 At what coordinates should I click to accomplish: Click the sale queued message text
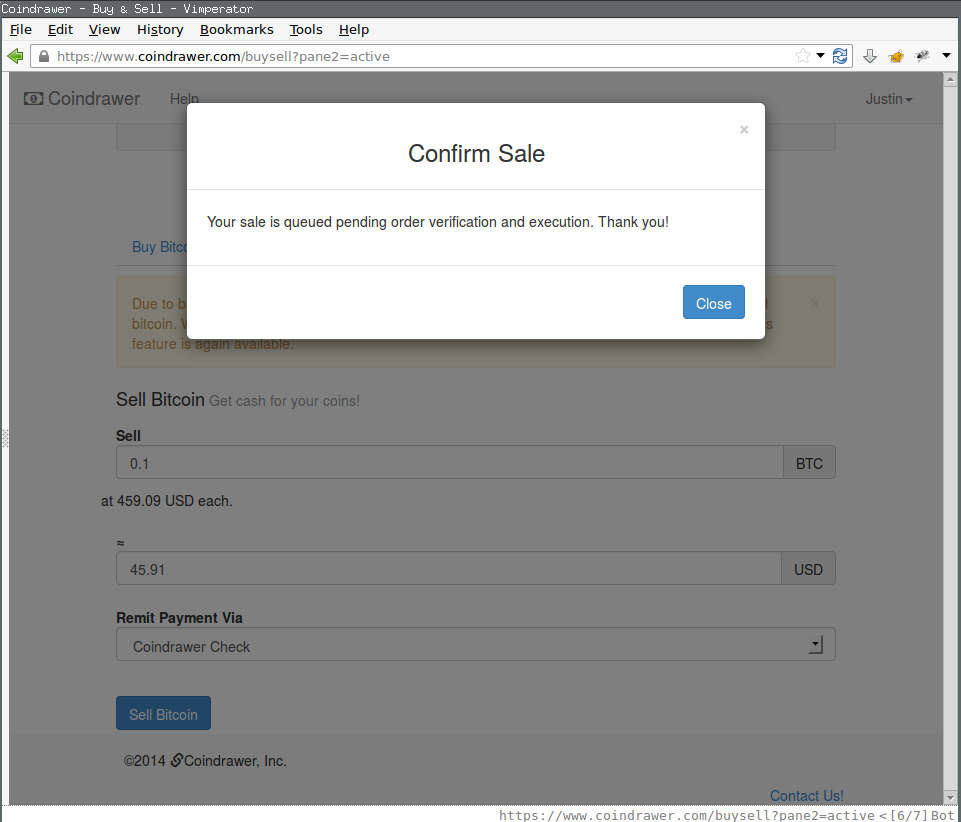click(438, 222)
